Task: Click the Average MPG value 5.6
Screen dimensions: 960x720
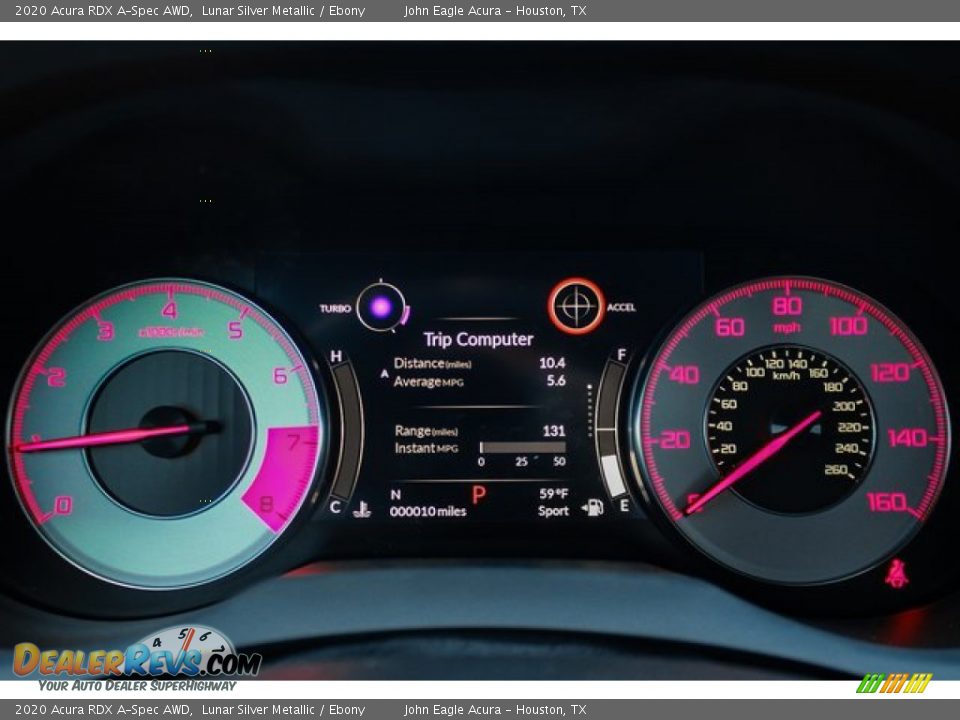Action: pyautogui.click(x=555, y=381)
